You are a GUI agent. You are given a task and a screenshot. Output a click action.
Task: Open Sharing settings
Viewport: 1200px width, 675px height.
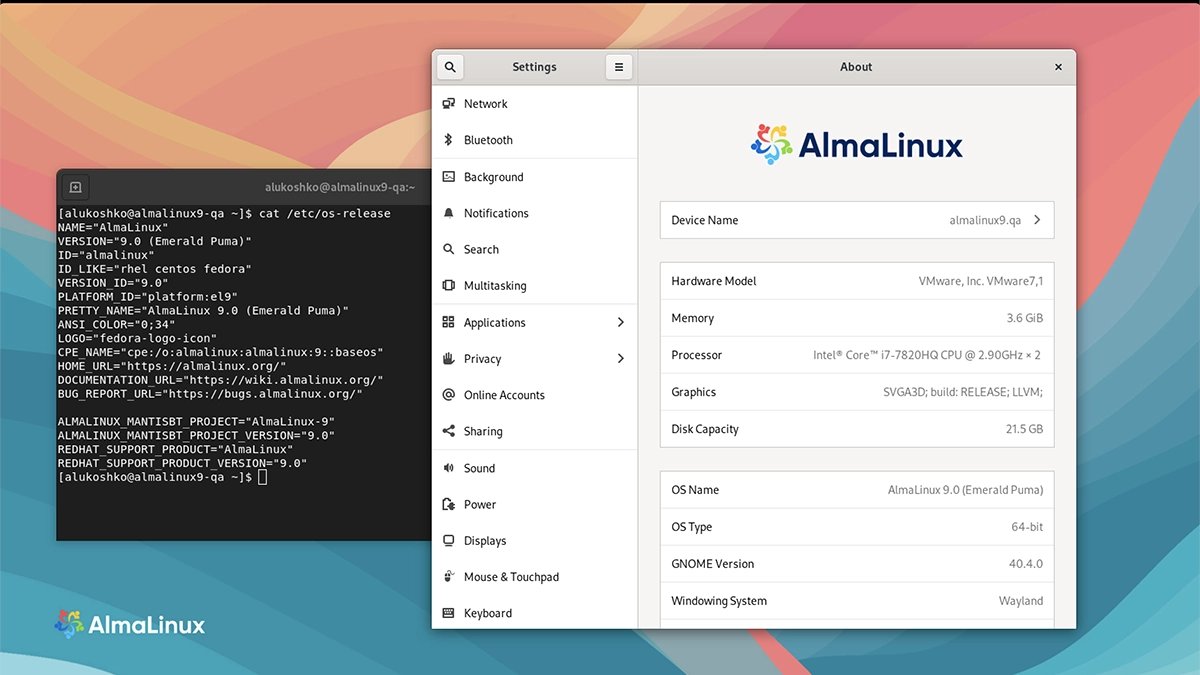pyautogui.click(x=486, y=431)
